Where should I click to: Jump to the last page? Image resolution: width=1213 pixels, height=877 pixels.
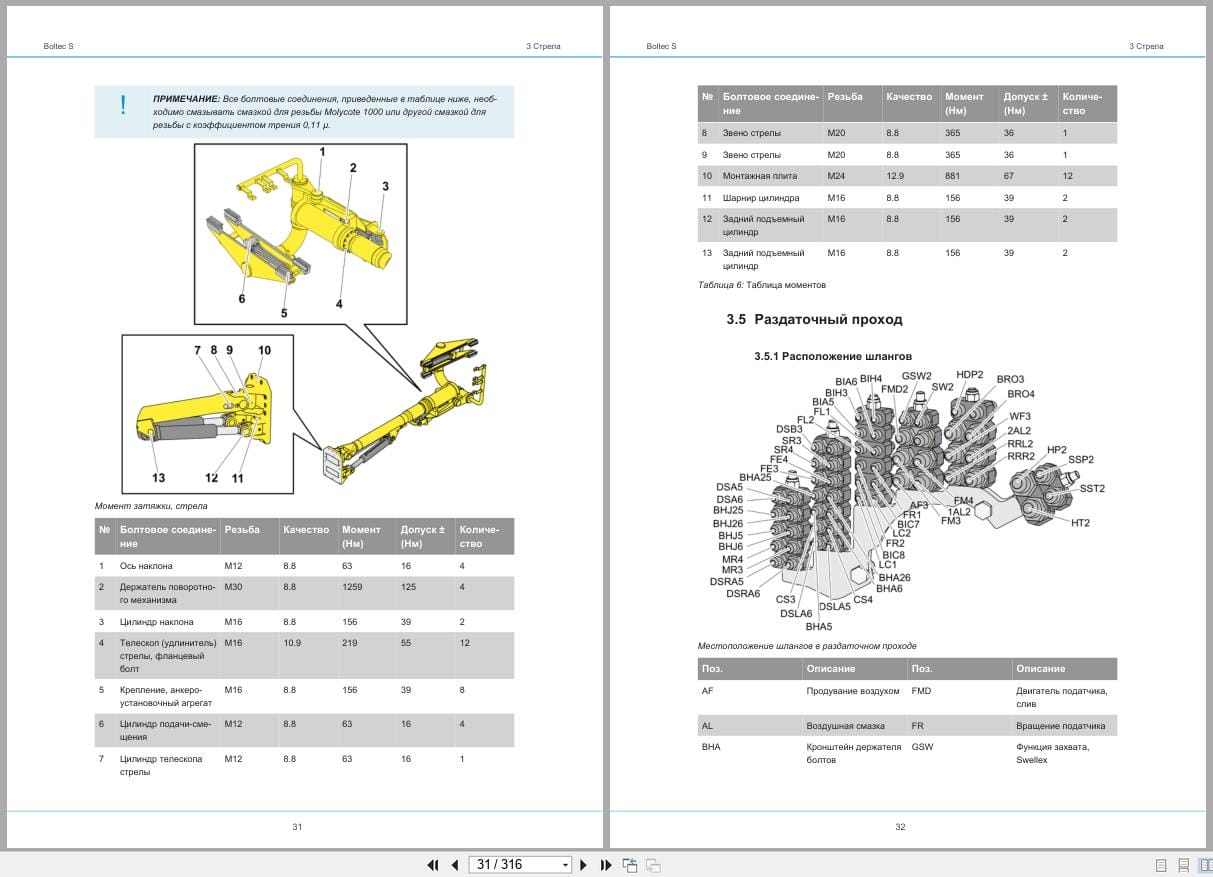click(x=604, y=864)
